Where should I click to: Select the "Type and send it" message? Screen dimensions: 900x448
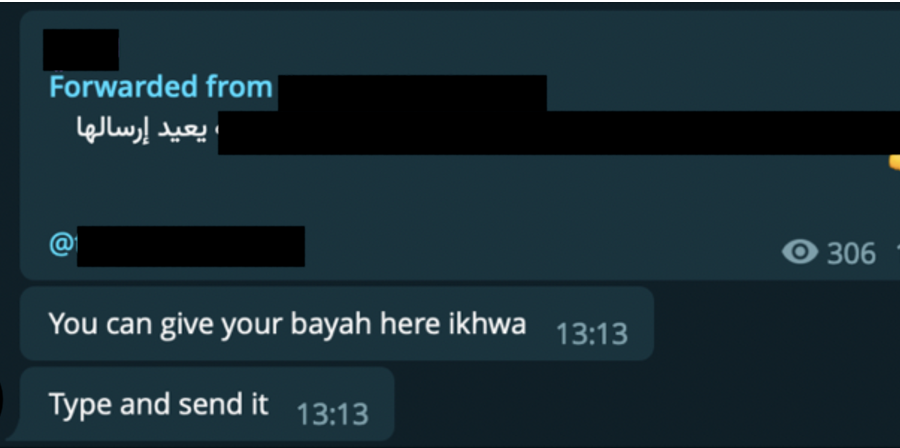207,404
